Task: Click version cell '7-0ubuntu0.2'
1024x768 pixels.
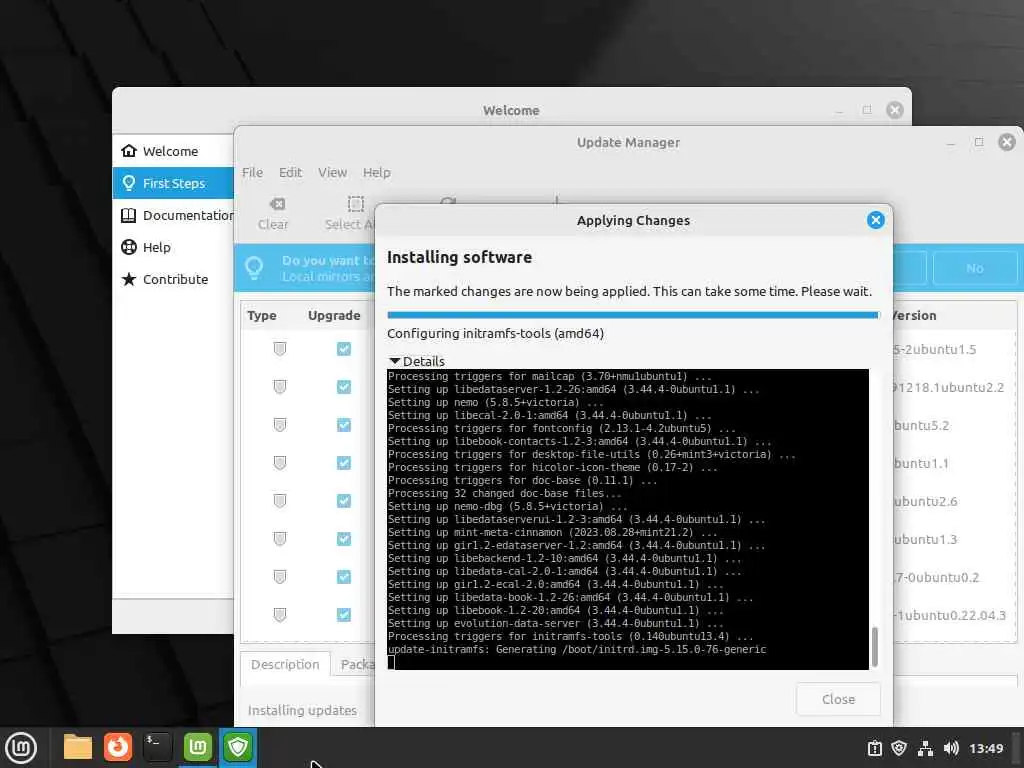Action: click(936, 577)
